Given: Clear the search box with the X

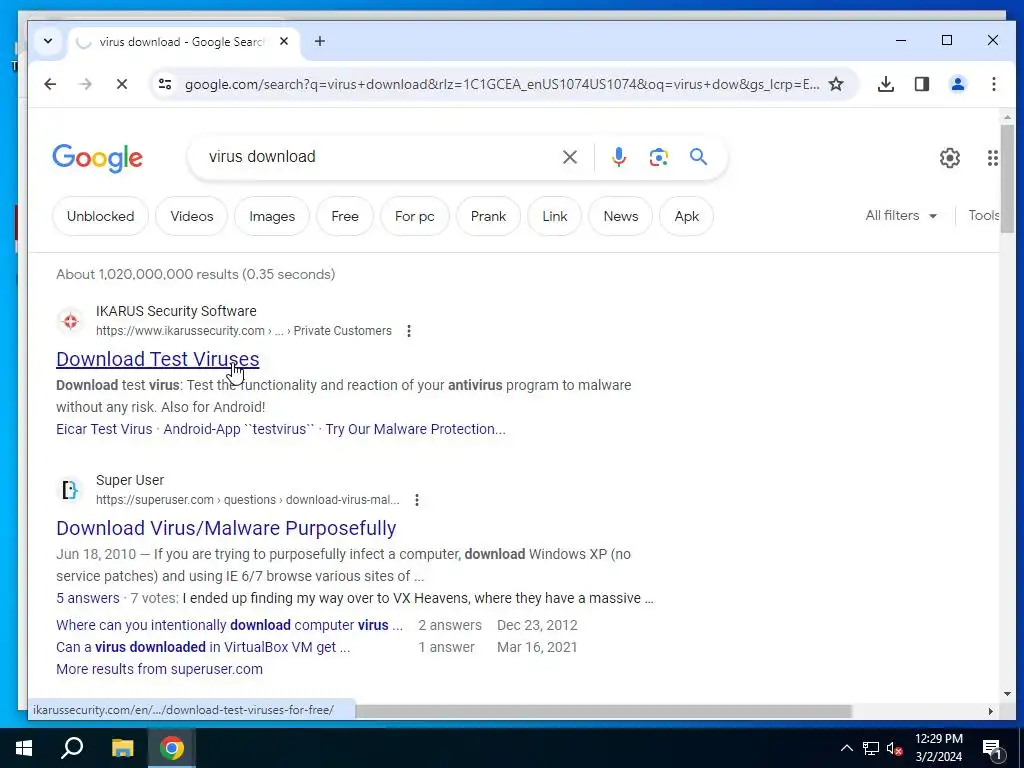Looking at the screenshot, I should click(x=569, y=157).
